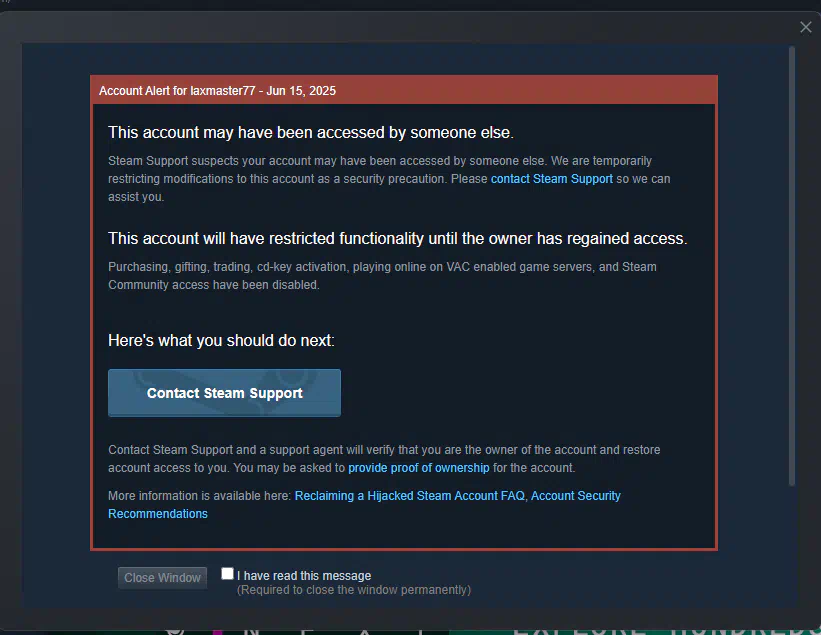Open Reclaiming a Hijacked Steam Account FAQ
Viewport: 821px width, 635px height.
[409, 496]
